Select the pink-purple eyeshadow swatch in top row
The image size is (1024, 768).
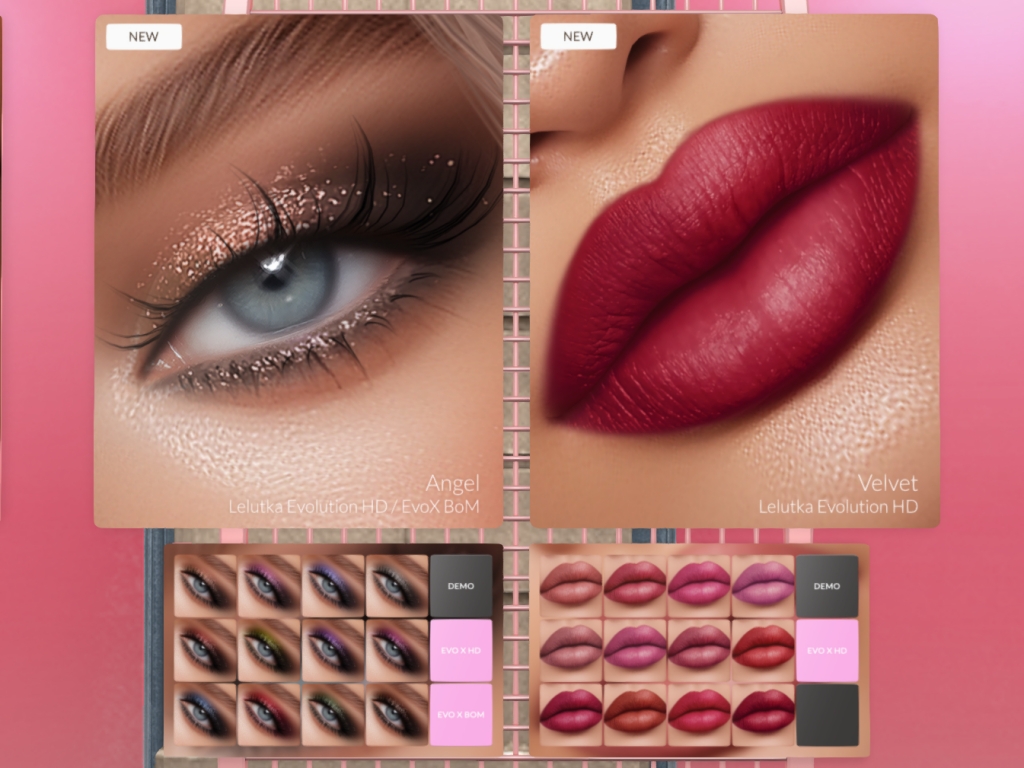pos(269,586)
